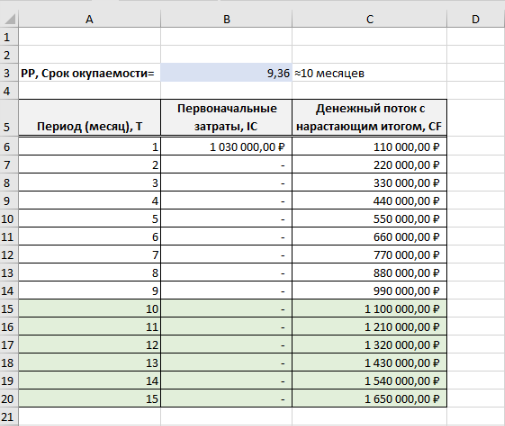The image size is (505, 426).
Task: Select column B header
Action: 226,19
